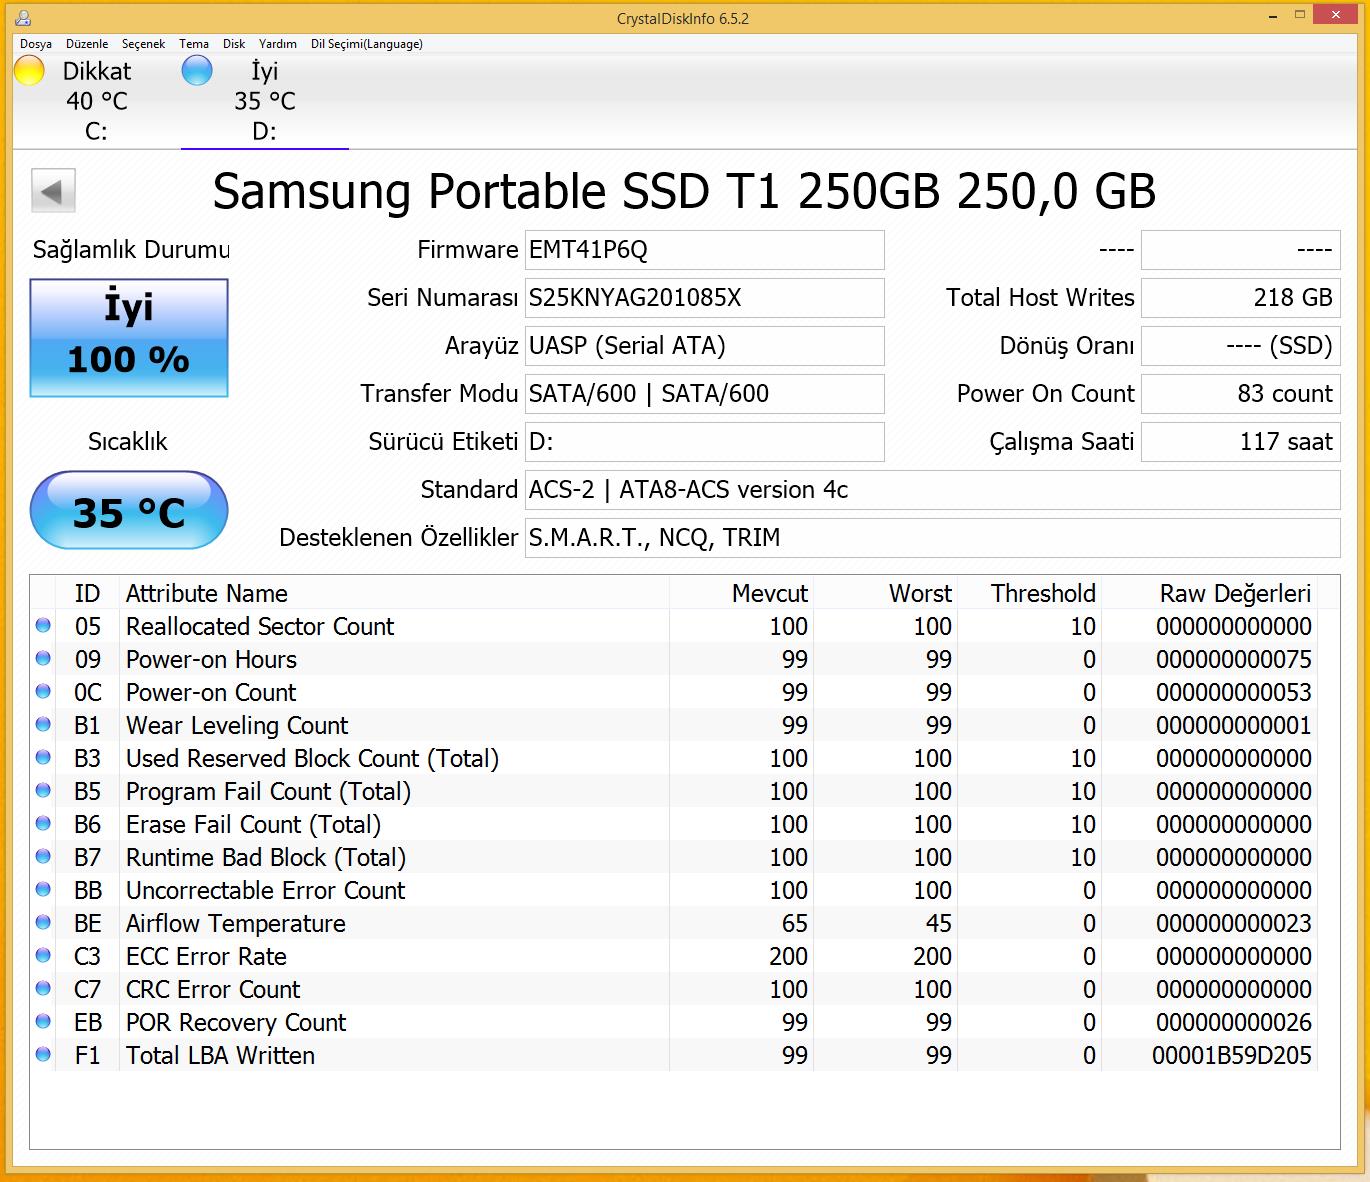Click the empty ---- field at top right

click(x=1240, y=250)
